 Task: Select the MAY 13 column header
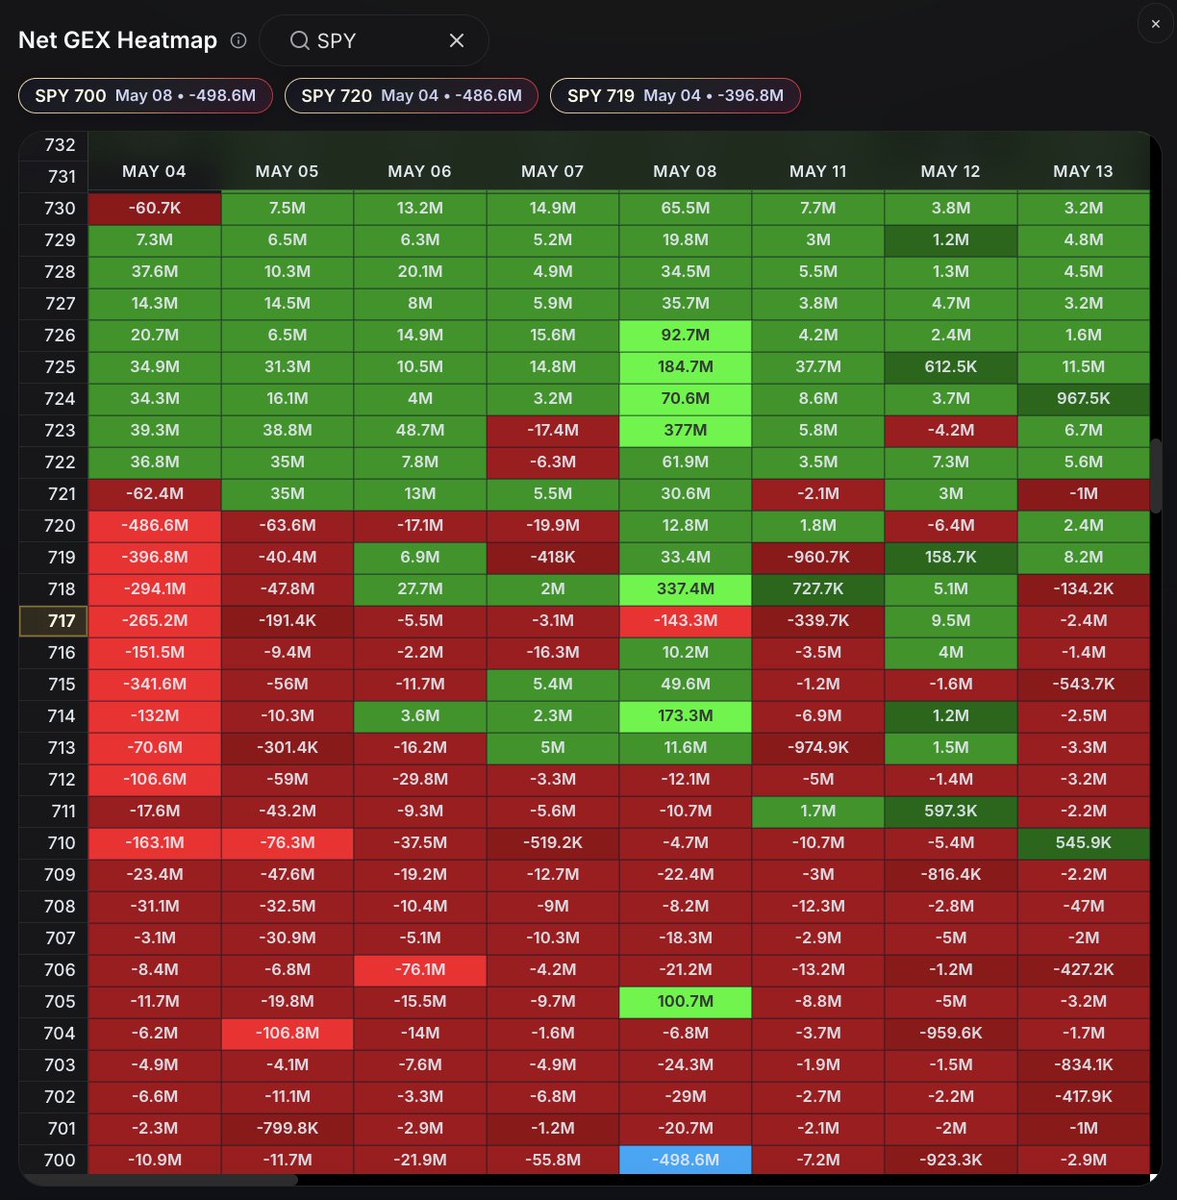1083,171
